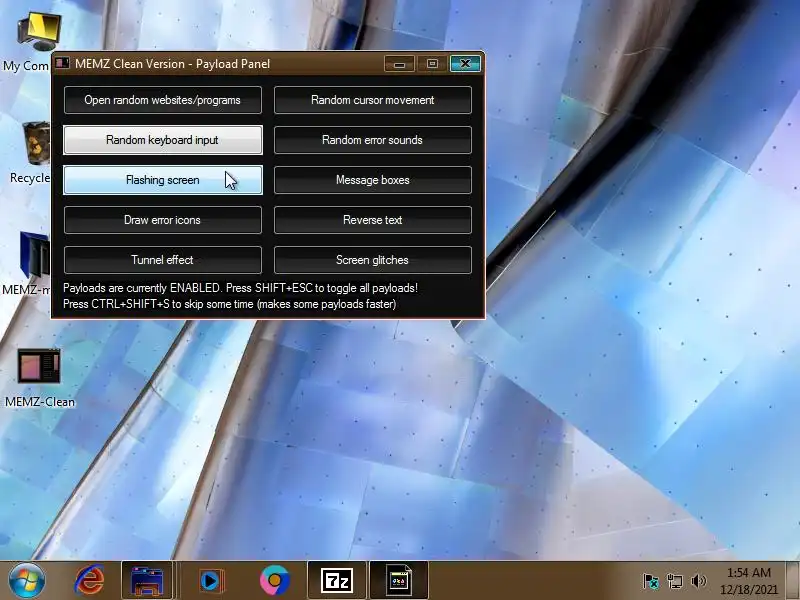The height and width of the screenshot is (600, 800).
Task: Toggle the Open random websites/programs payload
Action: point(163,100)
